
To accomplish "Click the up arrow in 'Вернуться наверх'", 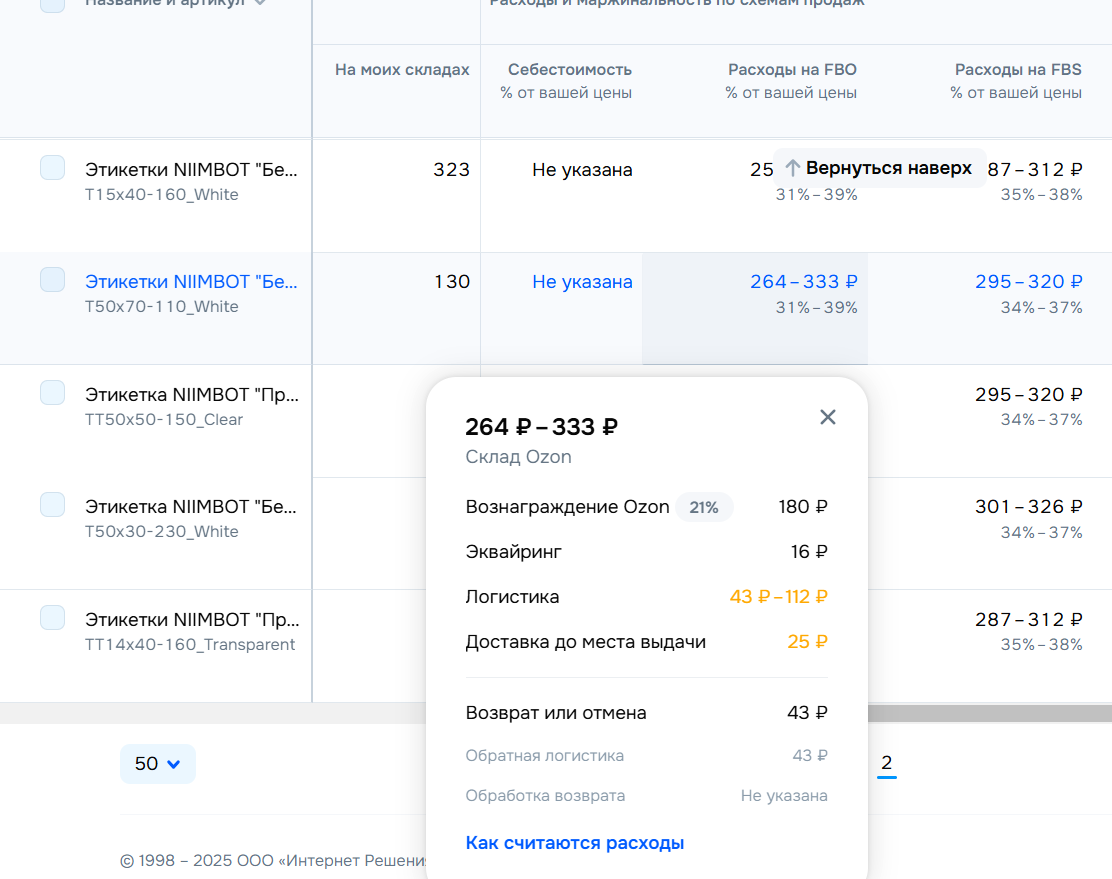I will tap(793, 168).
